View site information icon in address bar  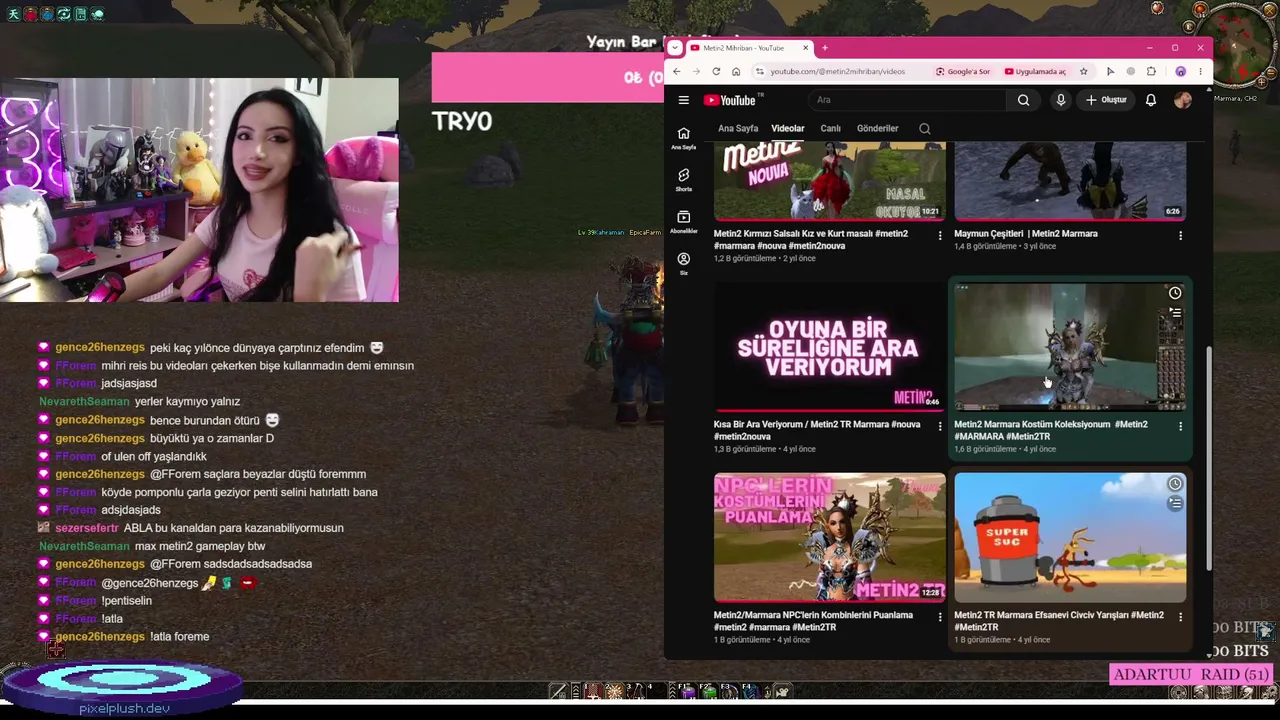(x=760, y=71)
